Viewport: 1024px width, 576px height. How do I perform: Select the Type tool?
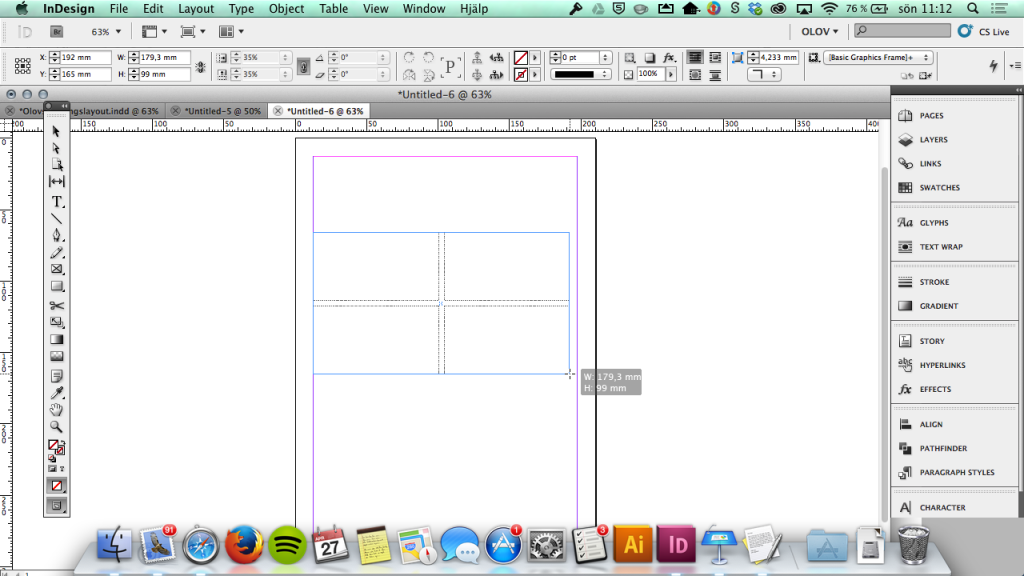point(57,202)
